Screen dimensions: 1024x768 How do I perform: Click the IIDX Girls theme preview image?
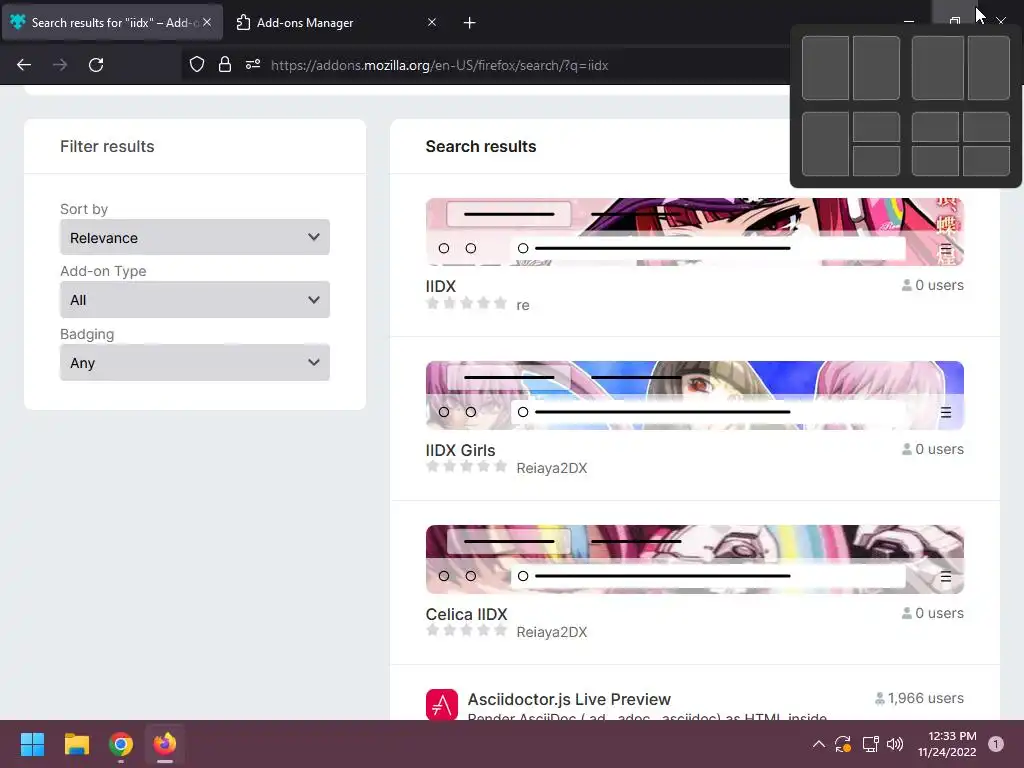coord(695,395)
